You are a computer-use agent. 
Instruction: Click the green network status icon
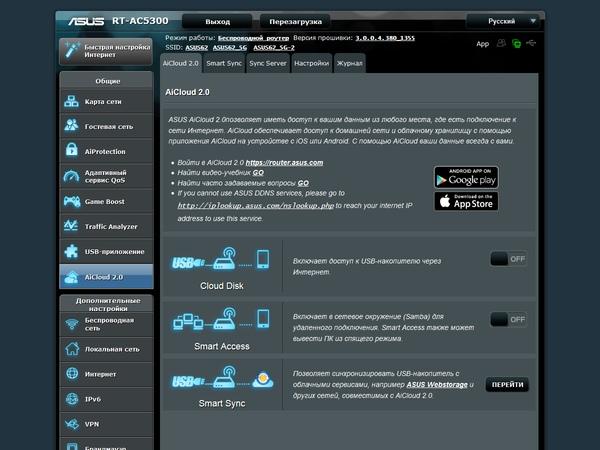pos(516,43)
